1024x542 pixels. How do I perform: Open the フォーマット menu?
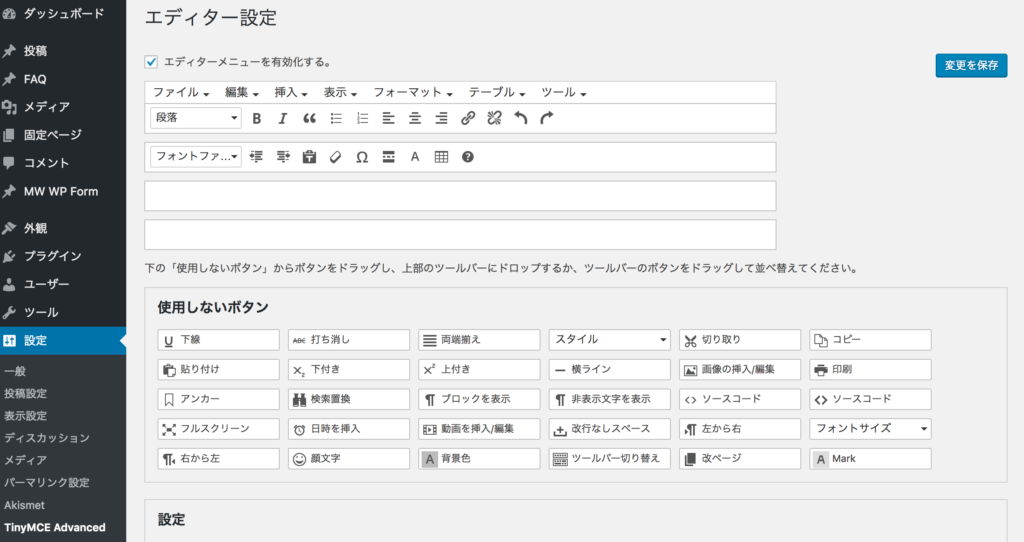(x=413, y=92)
